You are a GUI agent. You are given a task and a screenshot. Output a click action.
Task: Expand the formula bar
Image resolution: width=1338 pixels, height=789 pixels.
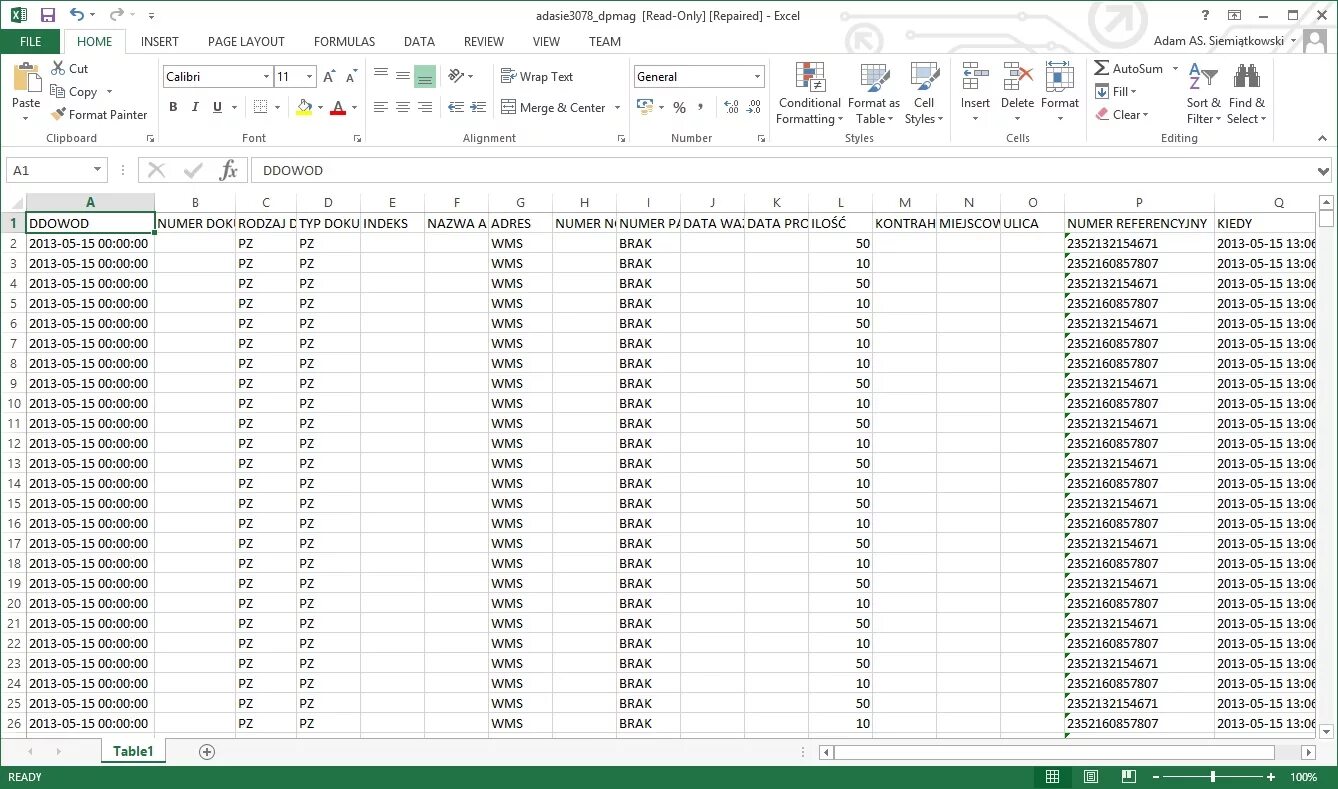coord(1325,171)
